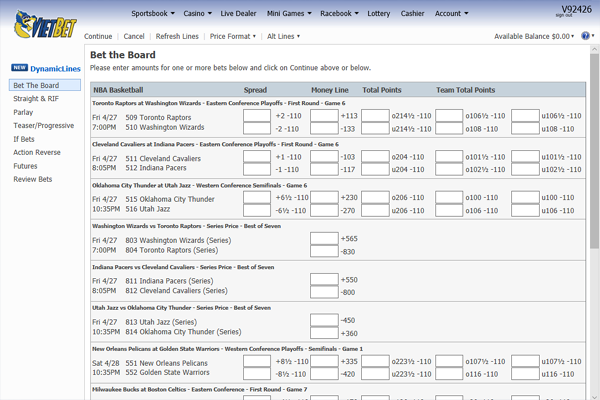Click the Toronto Raptors +113 money line field
The width and height of the screenshot is (600, 400).
pyautogui.click(x=324, y=116)
